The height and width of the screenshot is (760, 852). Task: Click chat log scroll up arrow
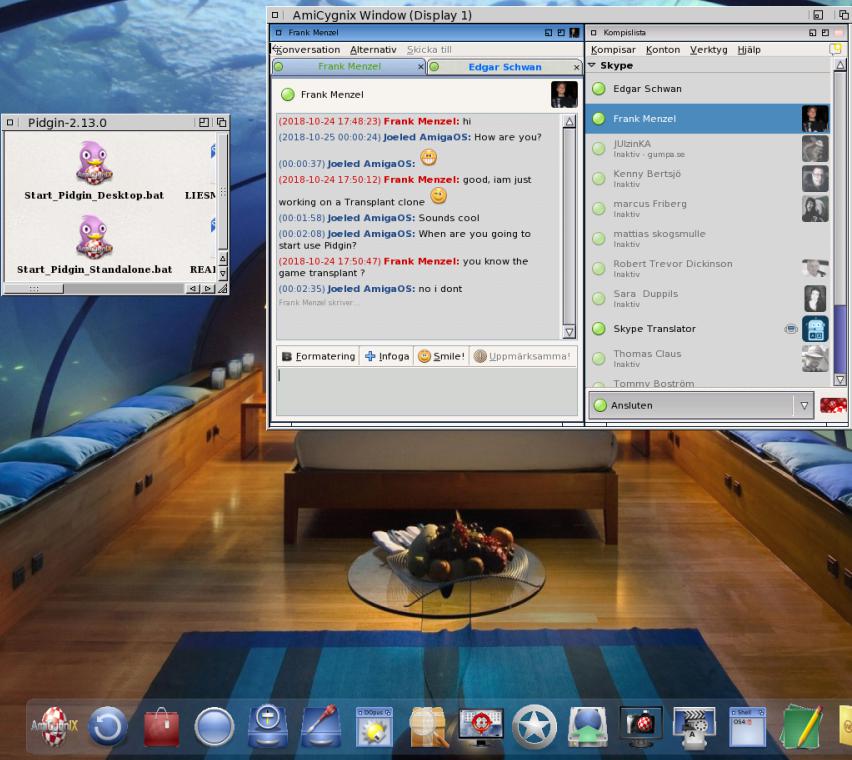coord(569,121)
